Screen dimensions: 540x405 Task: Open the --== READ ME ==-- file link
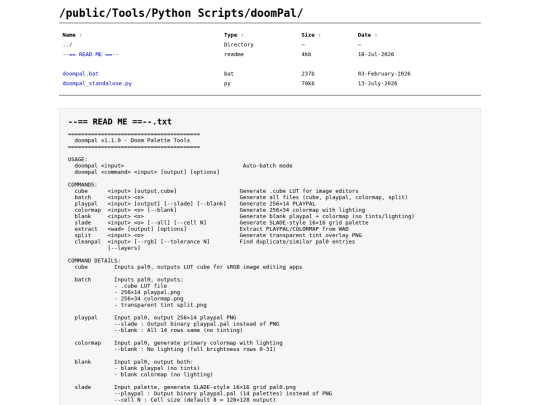coord(90,54)
